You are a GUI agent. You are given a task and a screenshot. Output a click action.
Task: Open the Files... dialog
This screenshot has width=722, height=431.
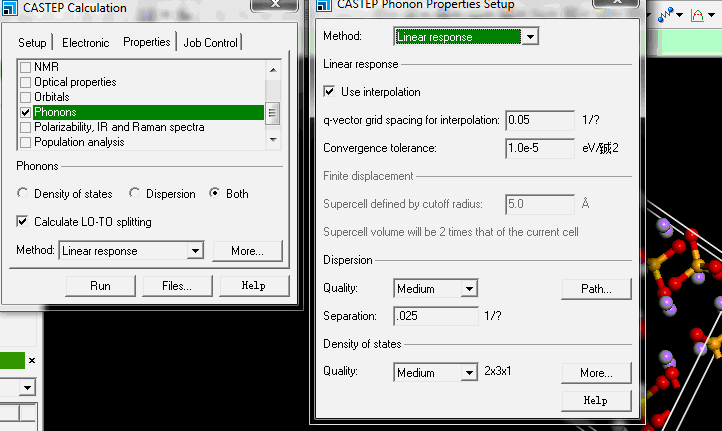click(x=177, y=286)
